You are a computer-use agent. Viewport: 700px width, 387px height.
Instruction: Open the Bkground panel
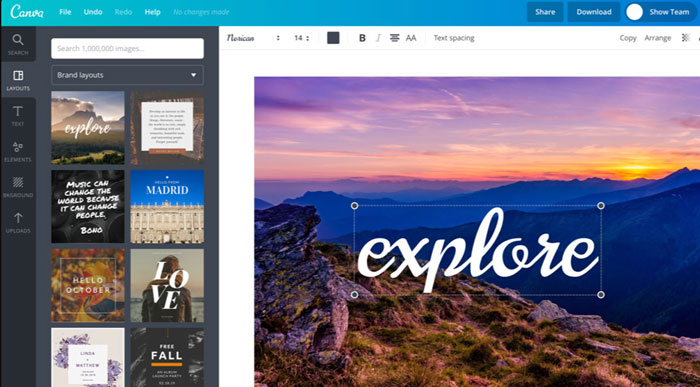click(x=18, y=187)
